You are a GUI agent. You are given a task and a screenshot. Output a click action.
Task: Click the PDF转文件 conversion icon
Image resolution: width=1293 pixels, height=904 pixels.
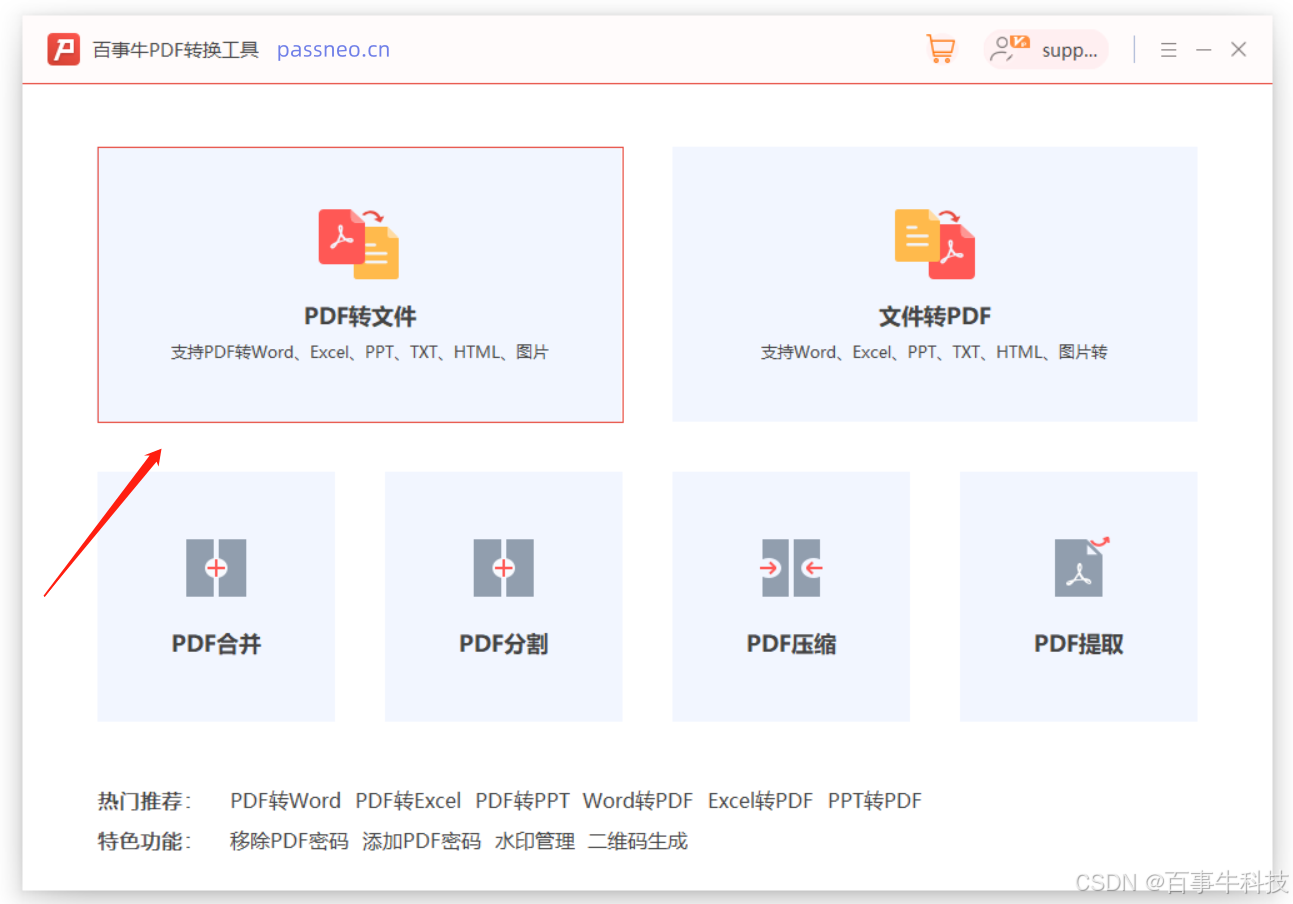359,244
